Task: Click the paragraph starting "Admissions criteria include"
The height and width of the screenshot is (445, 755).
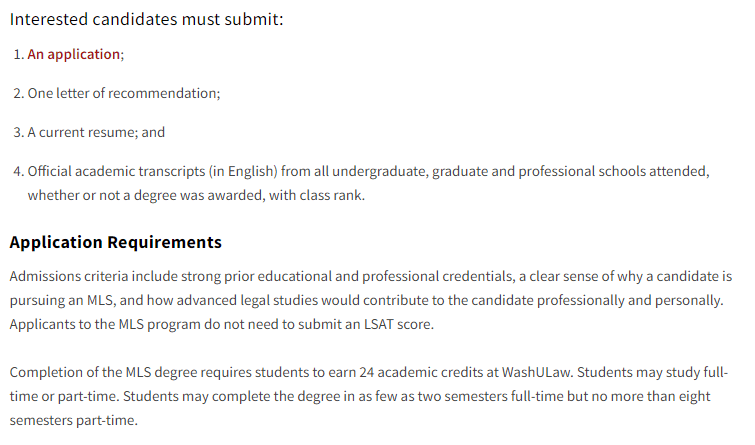Action: (371, 300)
